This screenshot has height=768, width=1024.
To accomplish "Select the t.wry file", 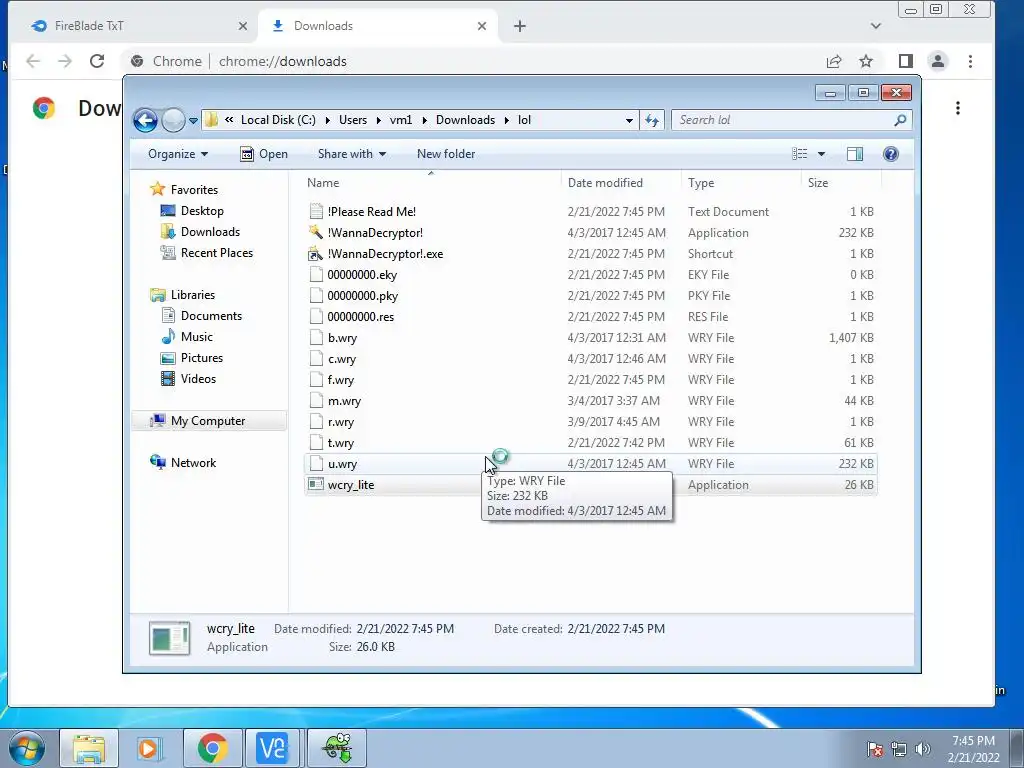I will [590, 443].
